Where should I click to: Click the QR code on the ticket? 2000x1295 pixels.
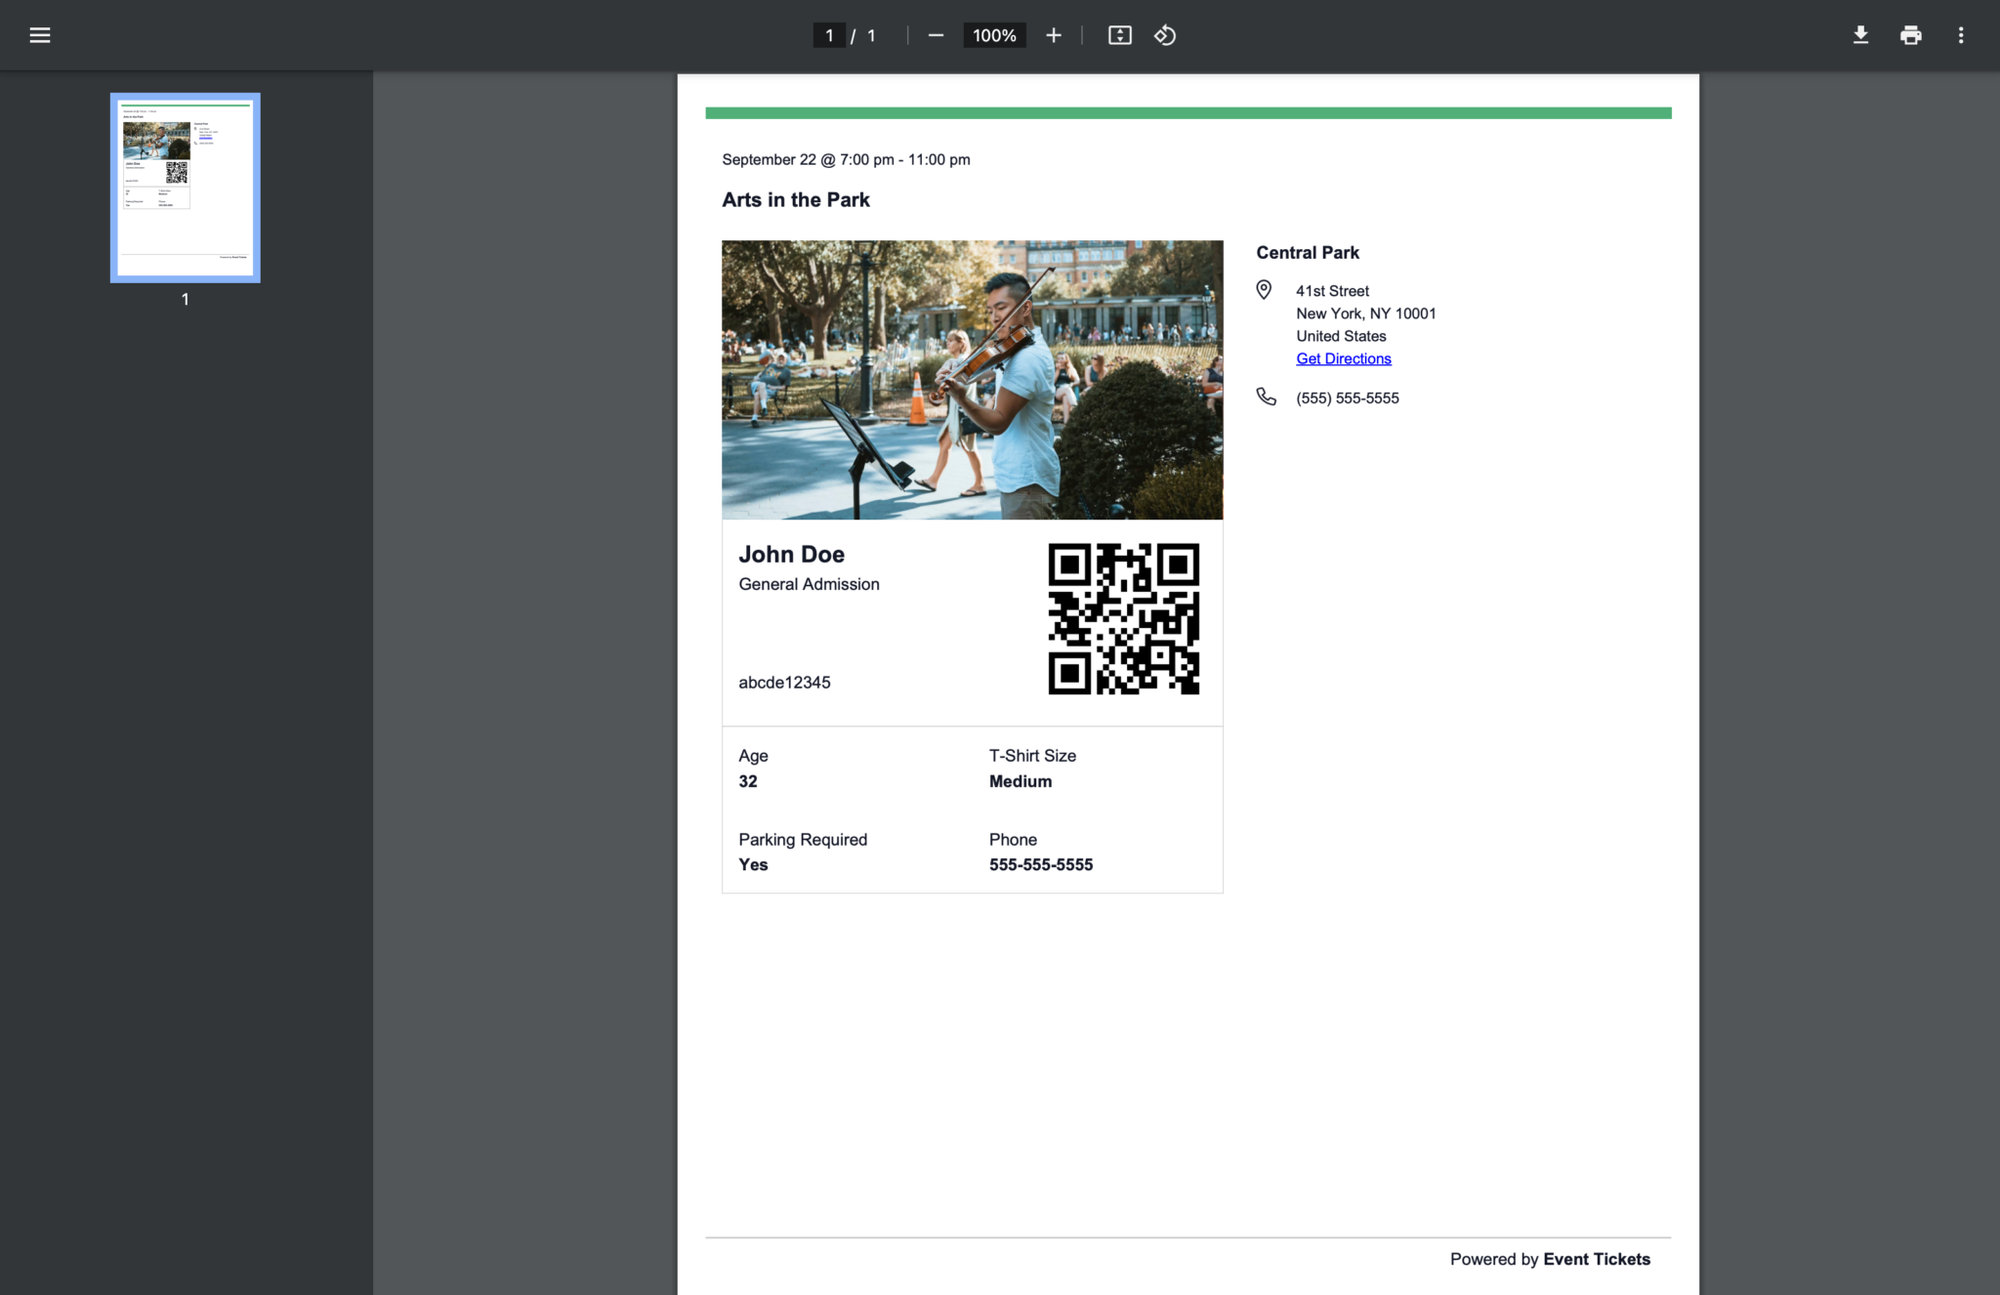pos(1122,617)
